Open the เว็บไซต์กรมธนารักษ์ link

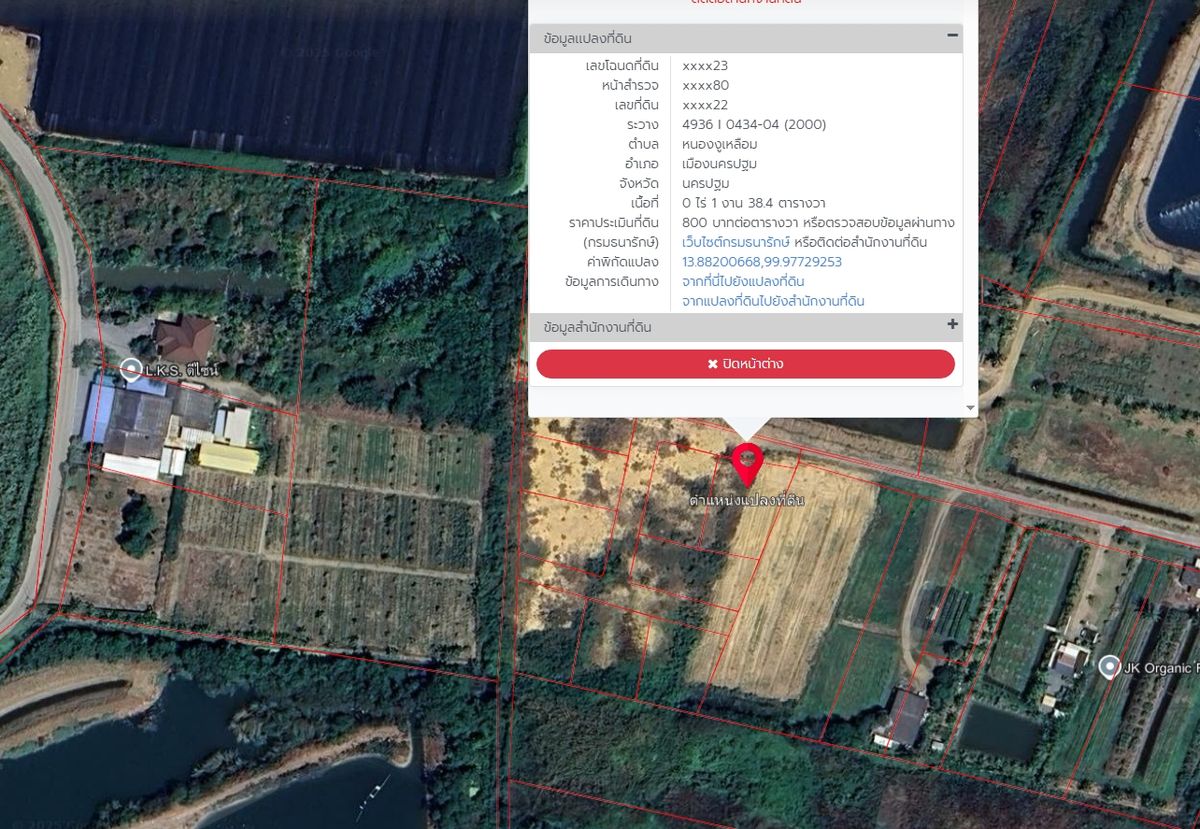[x=736, y=243]
